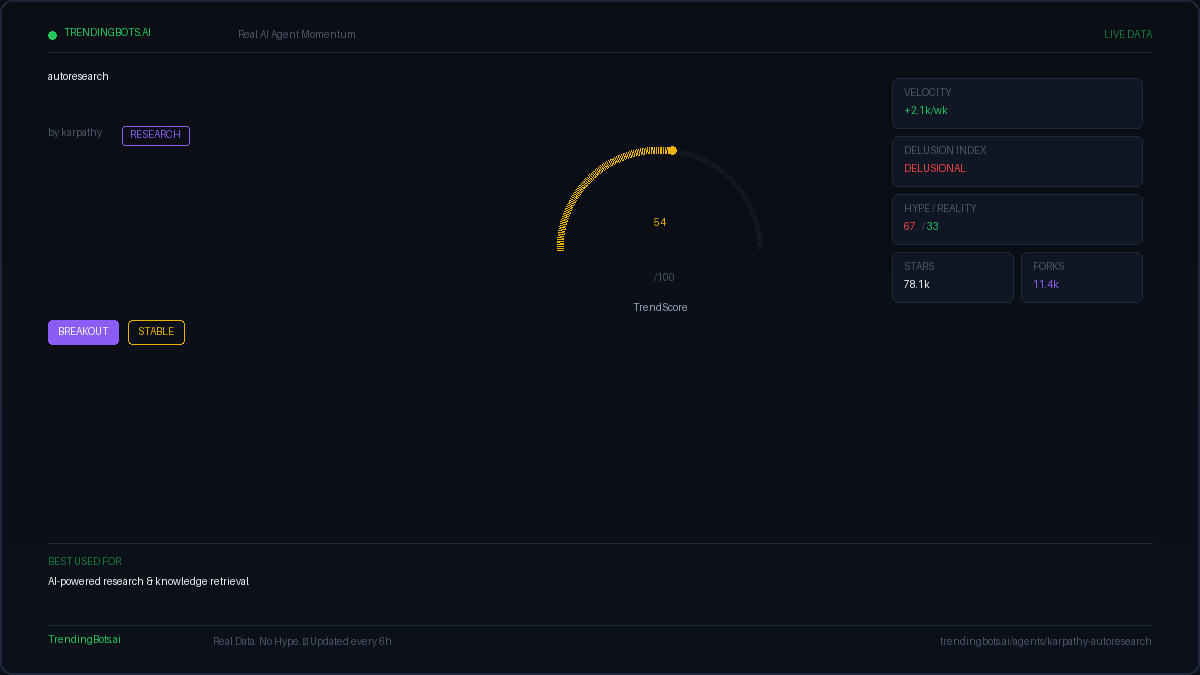Click the reality value 33
Image resolution: width=1200 pixels, height=675 pixels.
click(933, 227)
